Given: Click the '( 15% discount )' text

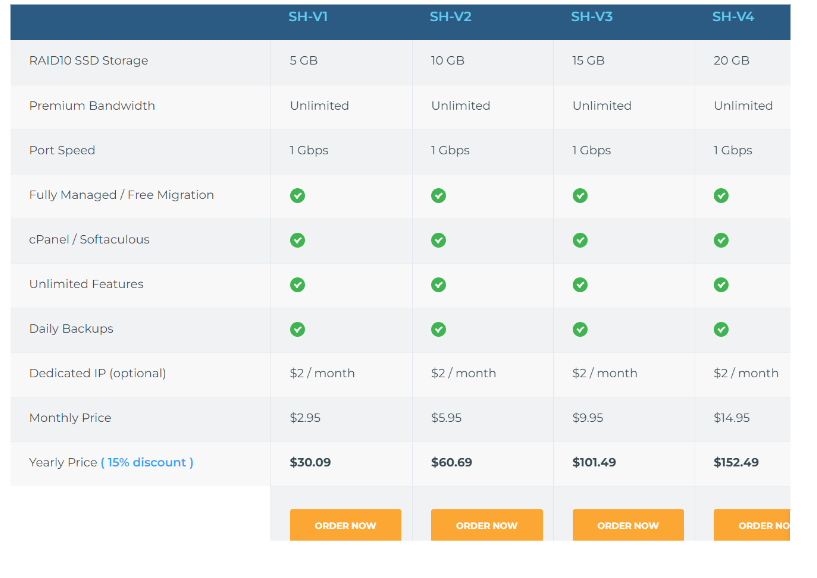Looking at the screenshot, I should (x=147, y=462).
